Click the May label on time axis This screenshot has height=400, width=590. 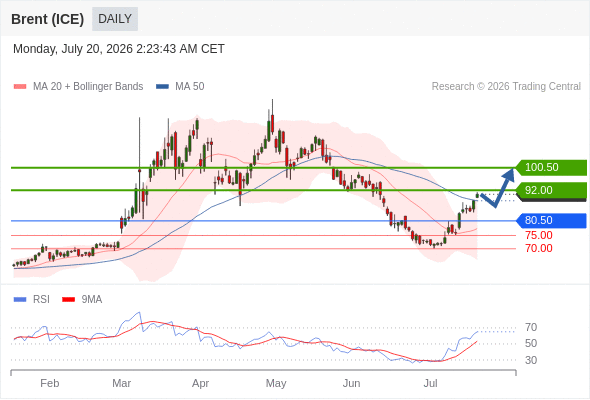tap(276, 383)
